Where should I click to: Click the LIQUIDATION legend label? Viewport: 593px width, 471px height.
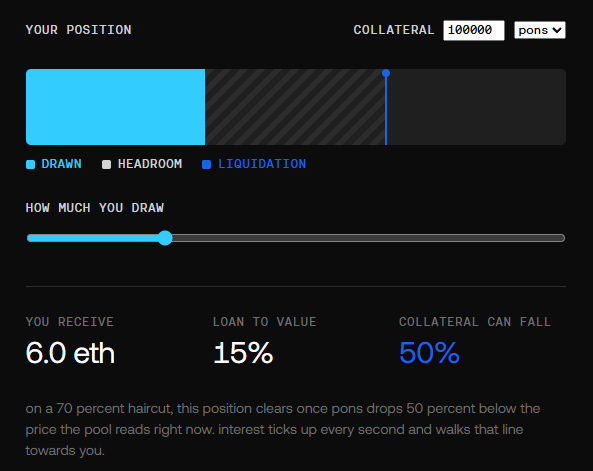tap(262, 164)
